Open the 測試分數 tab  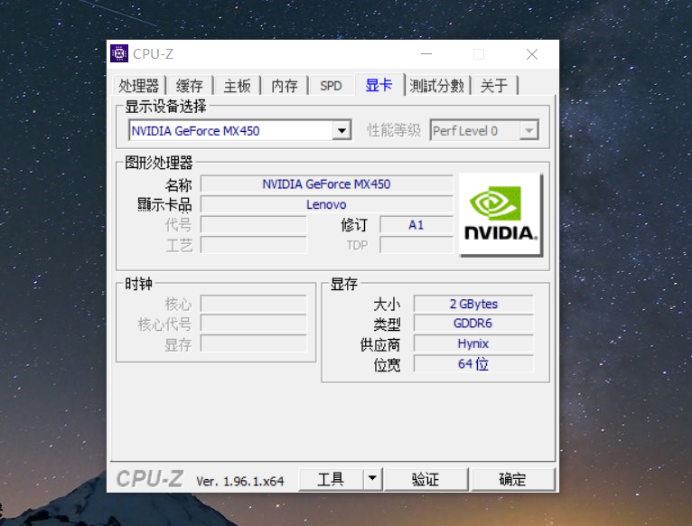[x=437, y=86]
